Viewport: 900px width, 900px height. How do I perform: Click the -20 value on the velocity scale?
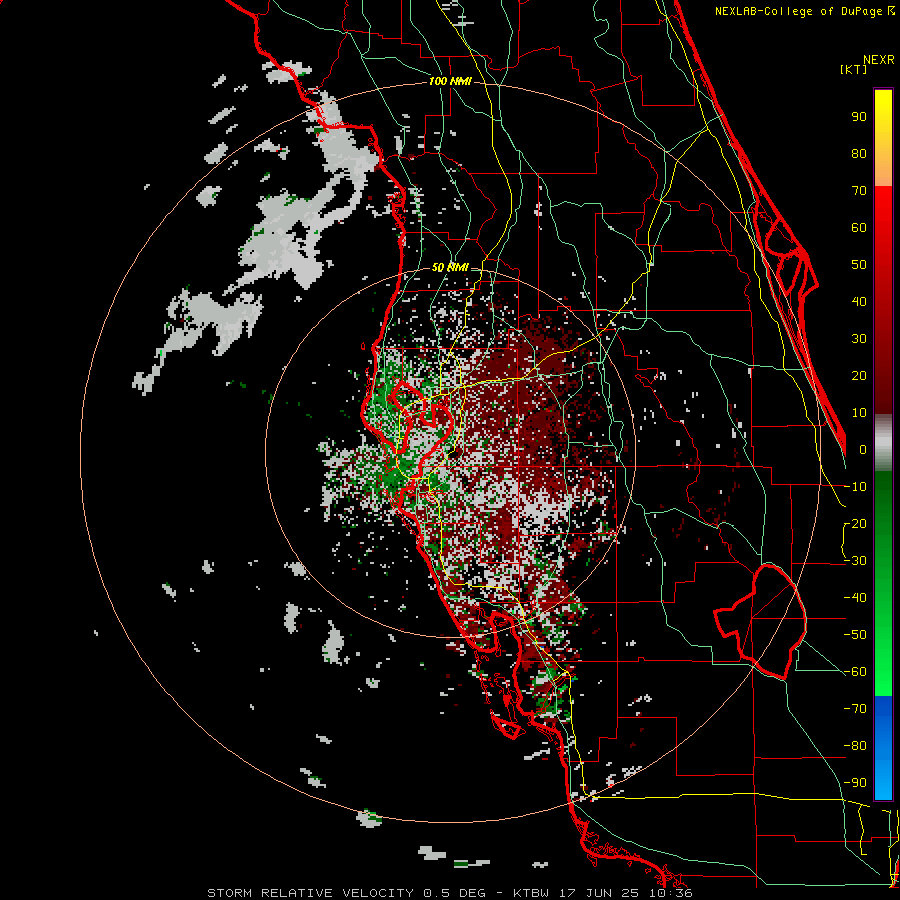coord(855,524)
